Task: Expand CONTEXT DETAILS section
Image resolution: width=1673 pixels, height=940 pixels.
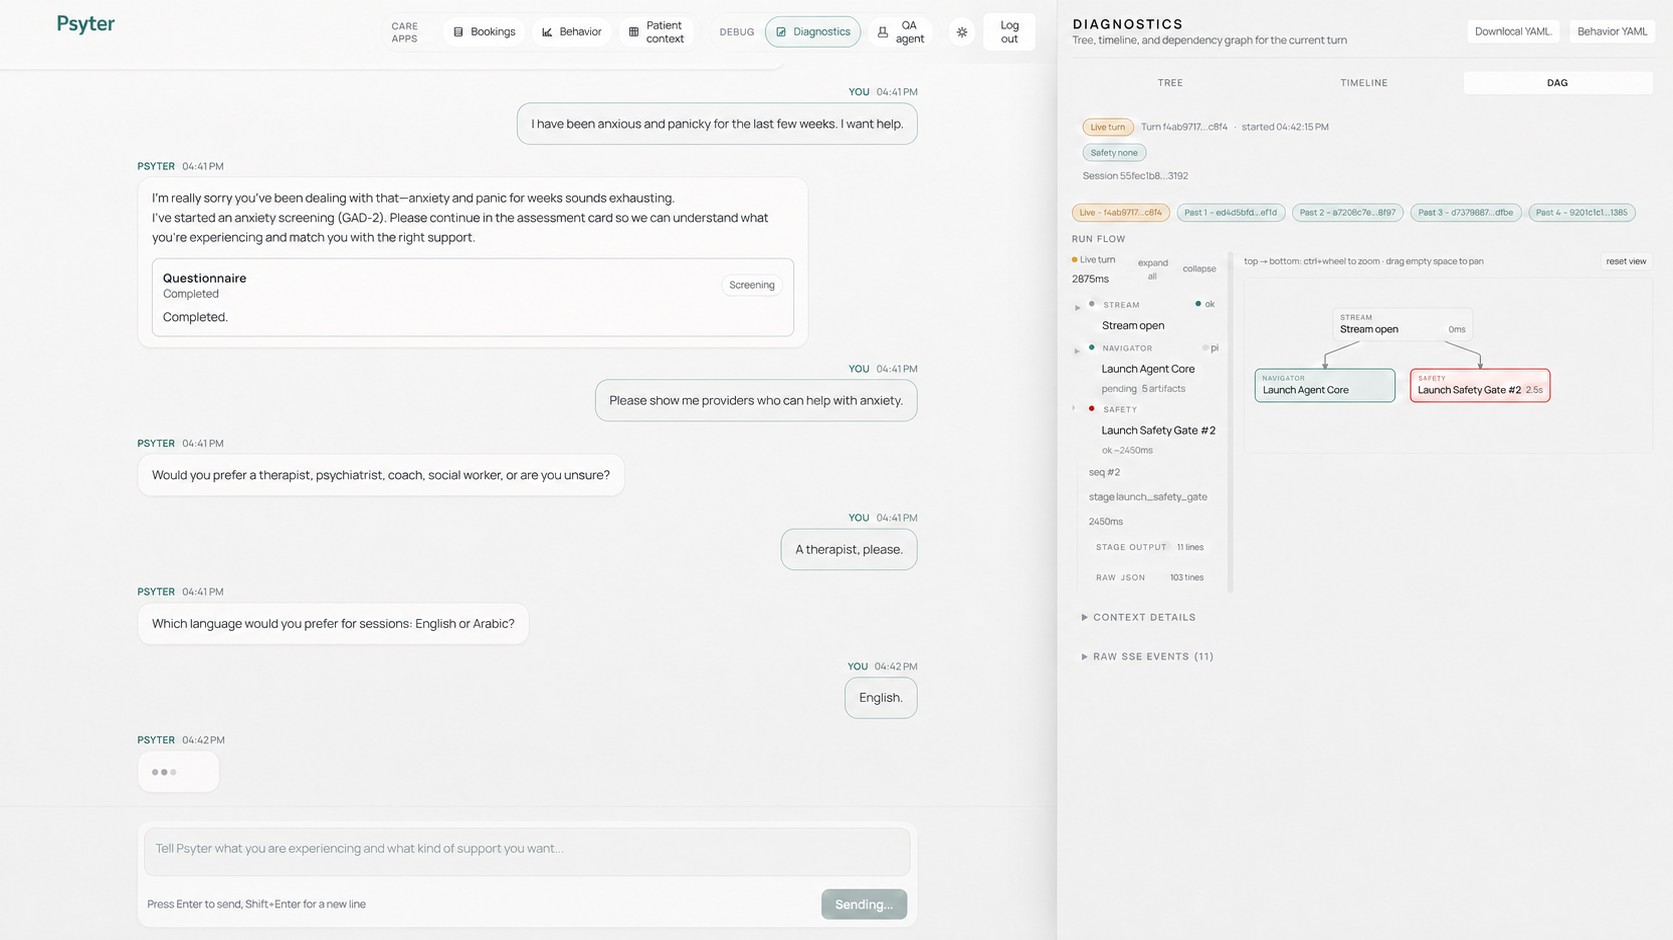Action: (1139, 617)
